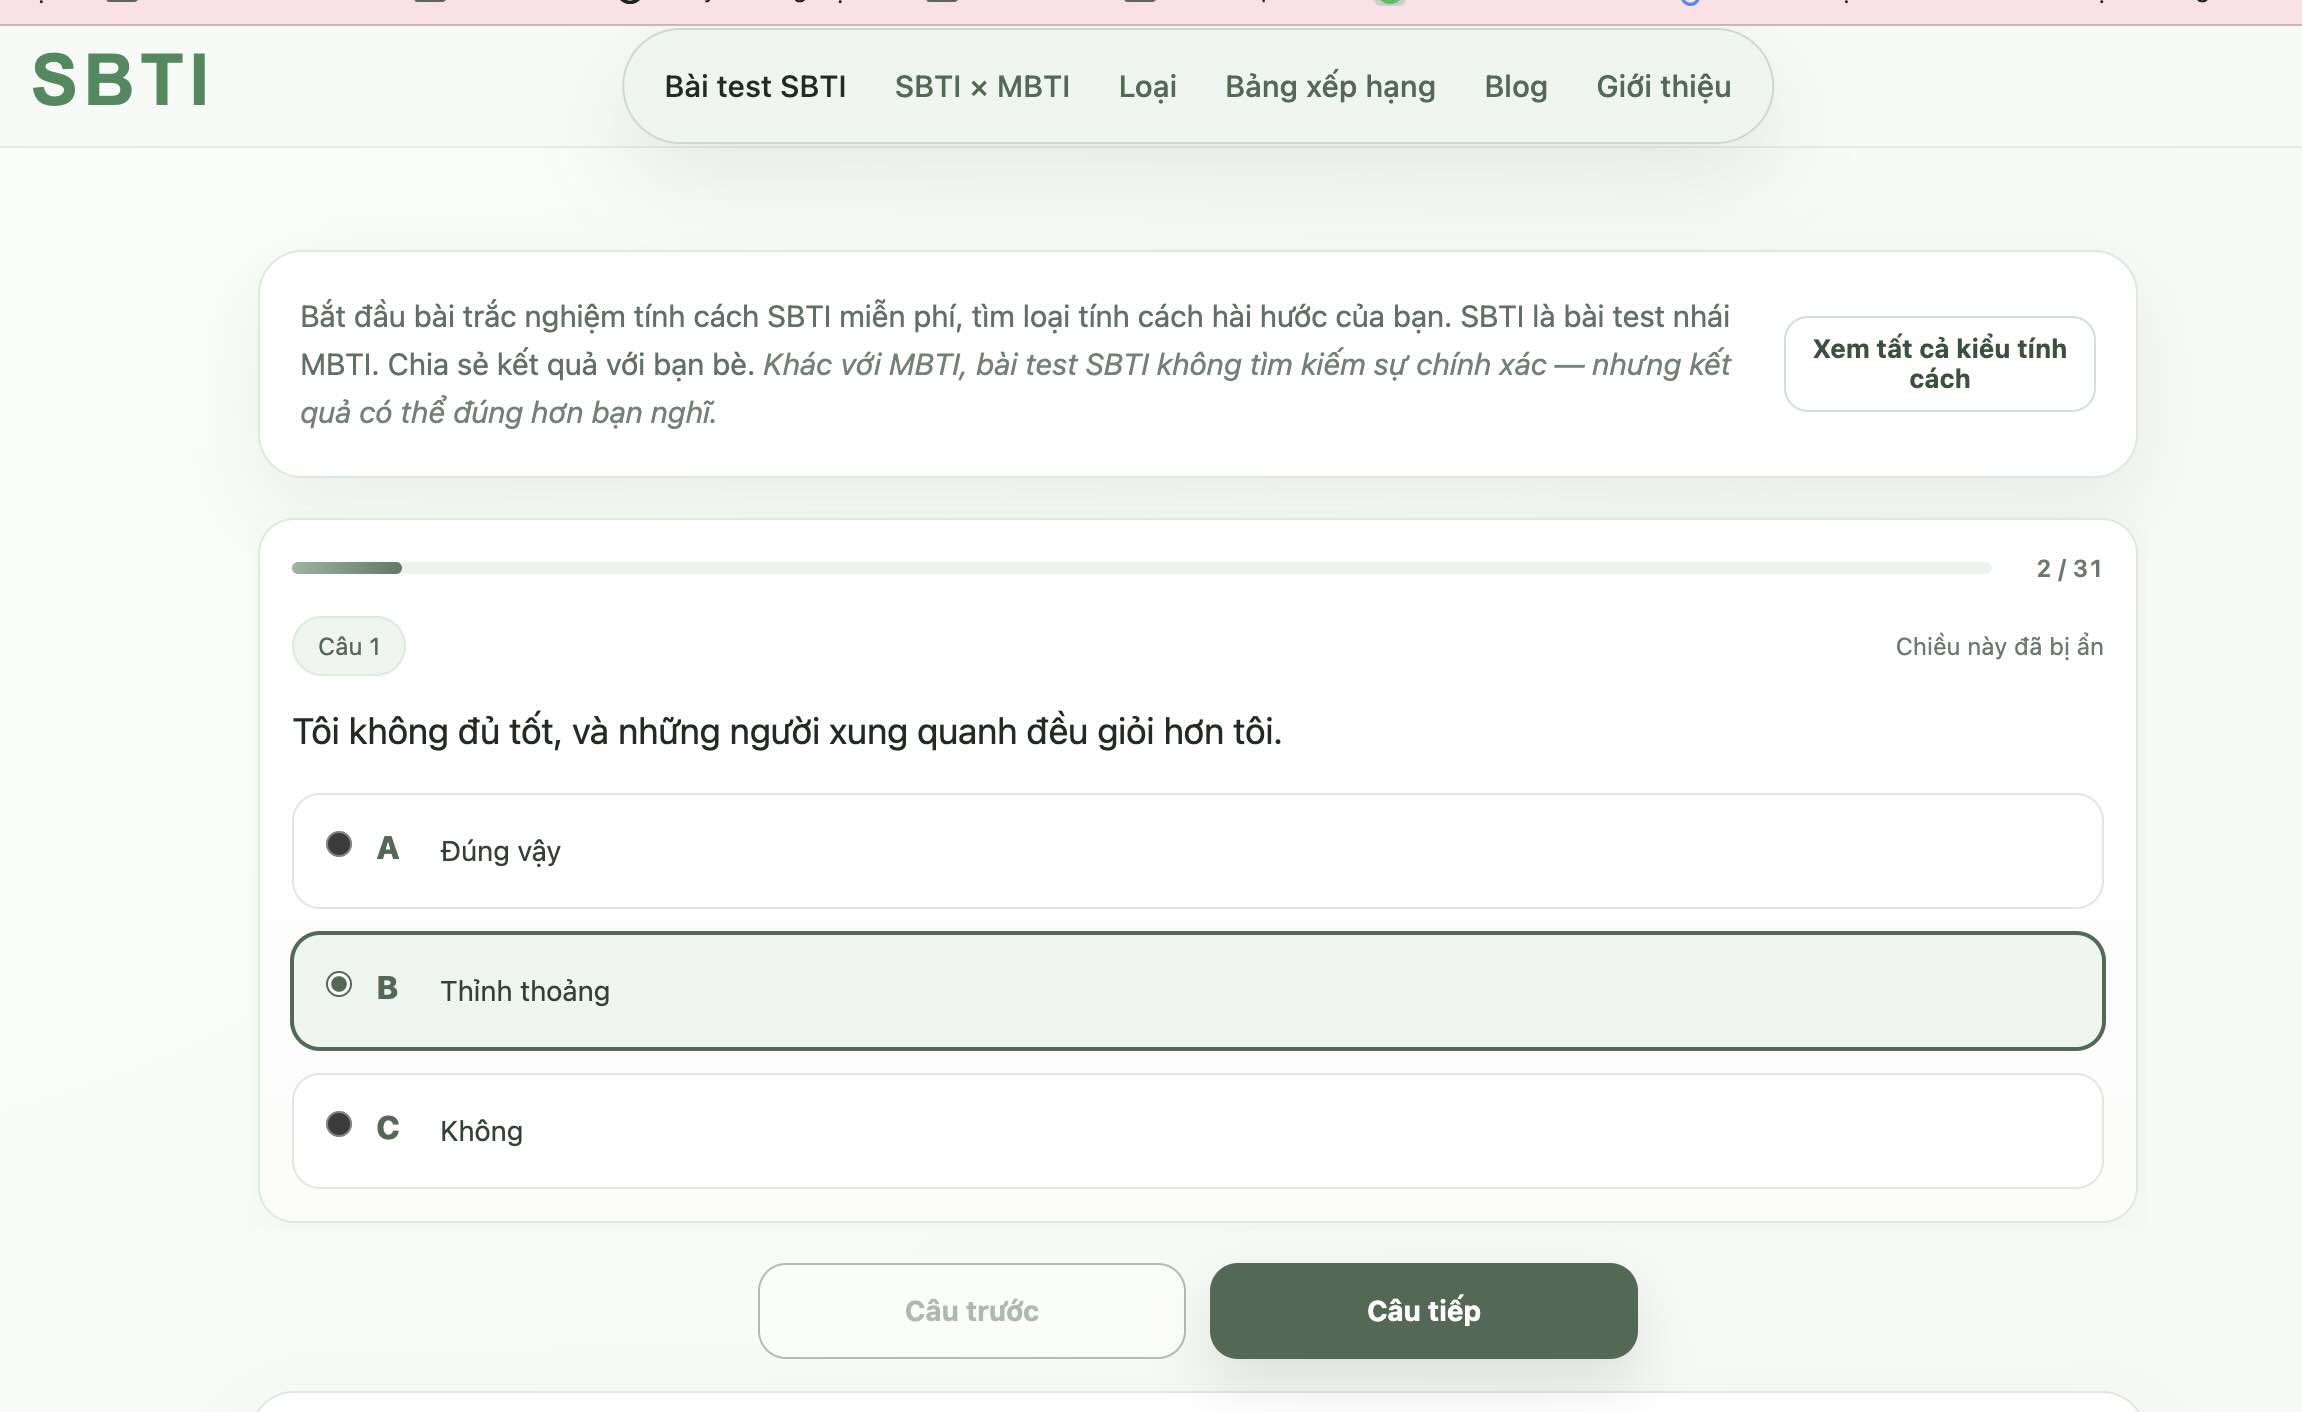Click the 'Câu trước' button
The height and width of the screenshot is (1412, 2302).
[971, 1310]
